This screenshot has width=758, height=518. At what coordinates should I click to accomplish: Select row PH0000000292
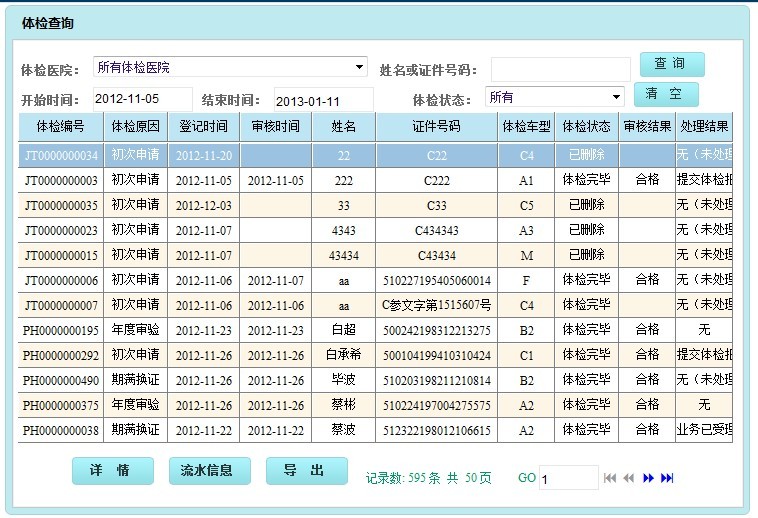(375, 355)
